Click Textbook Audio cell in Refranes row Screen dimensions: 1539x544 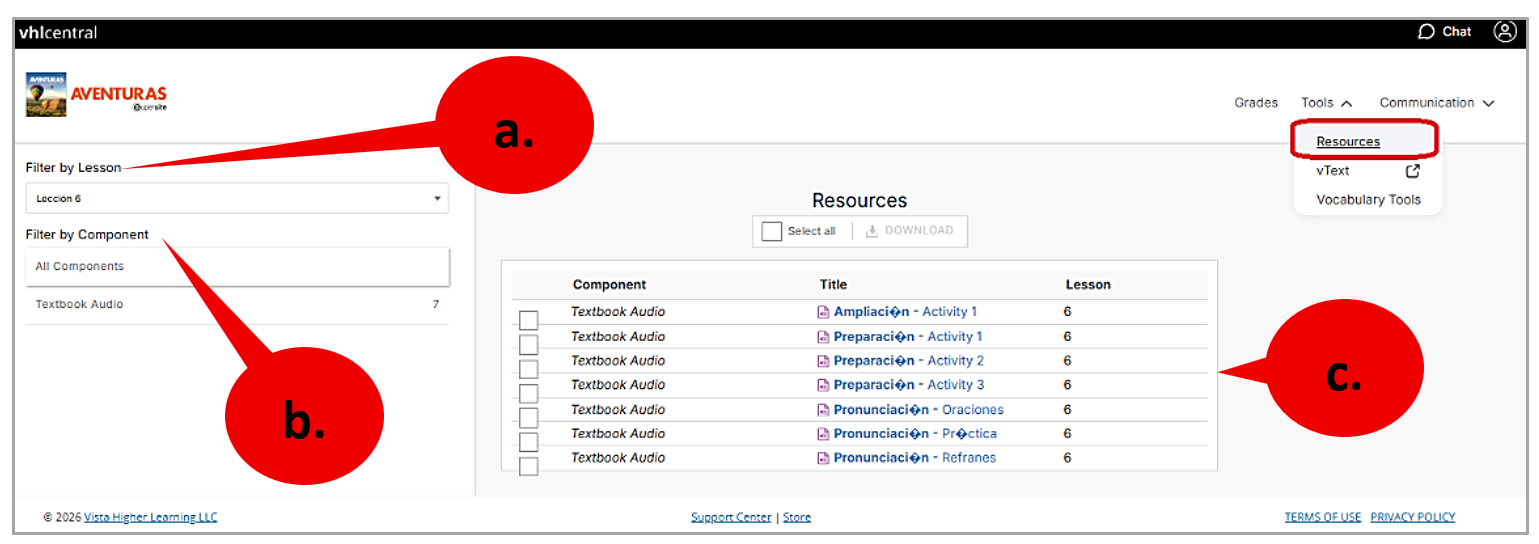618,458
